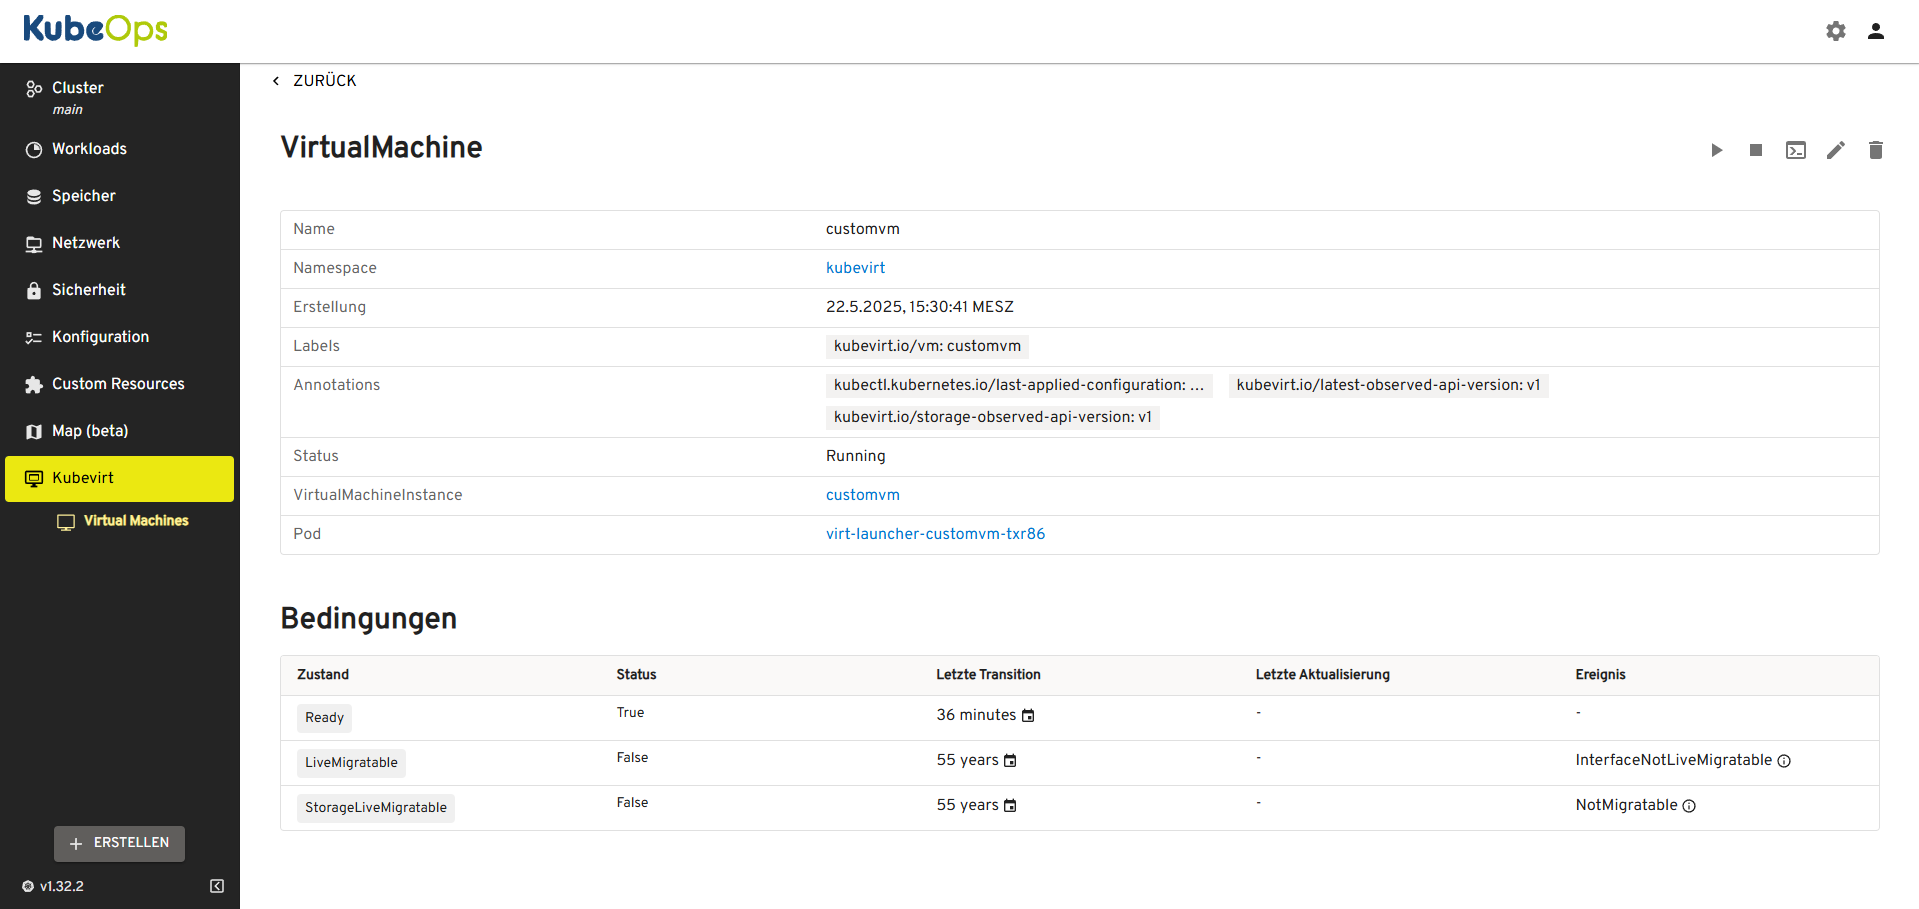Screen dimensions: 1919x909
Task: Toggle date format for StorageLiveMigratable transition
Action: (x=1010, y=806)
